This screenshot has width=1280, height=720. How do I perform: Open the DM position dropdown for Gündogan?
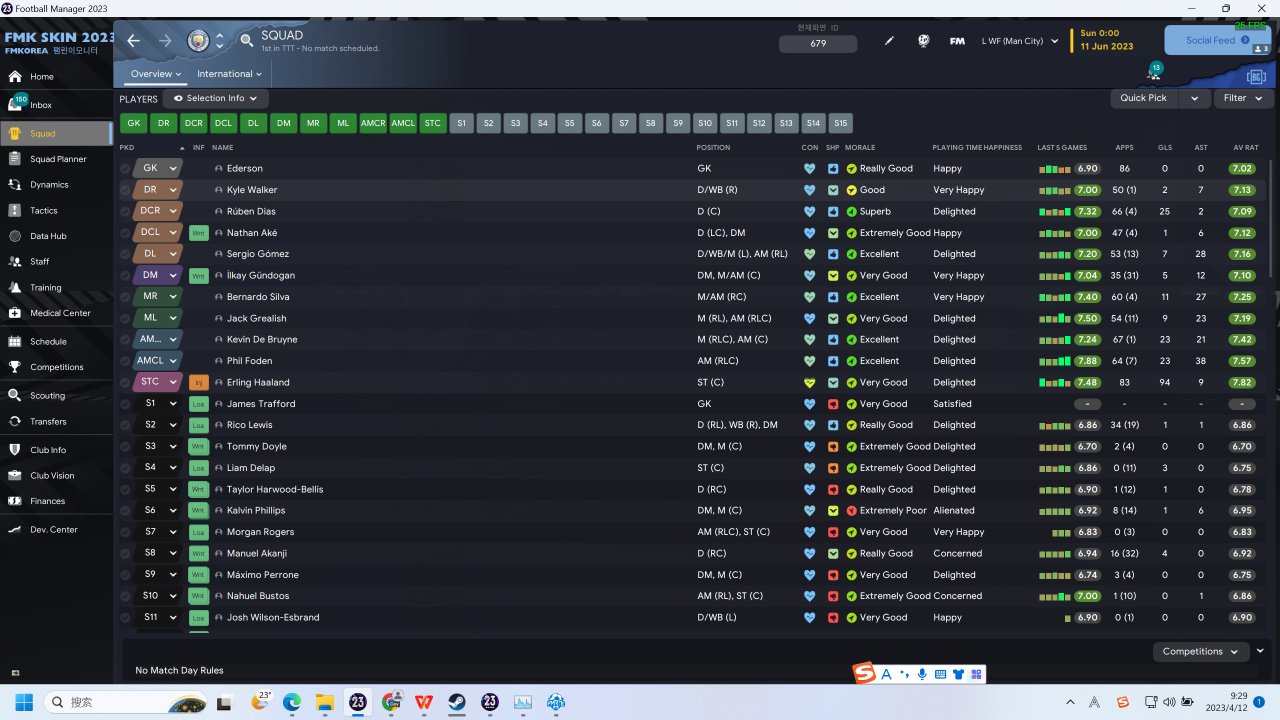click(x=173, y=276)
